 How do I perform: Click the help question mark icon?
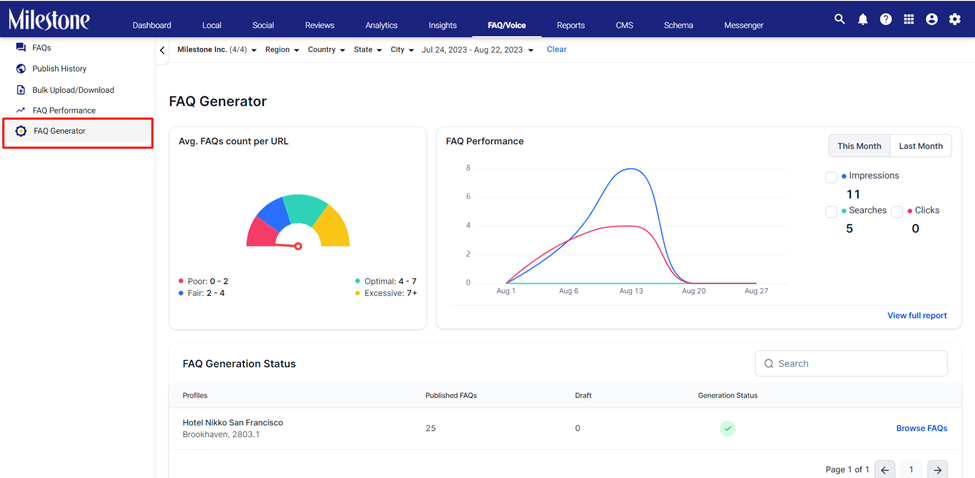(x=885, y=19)
